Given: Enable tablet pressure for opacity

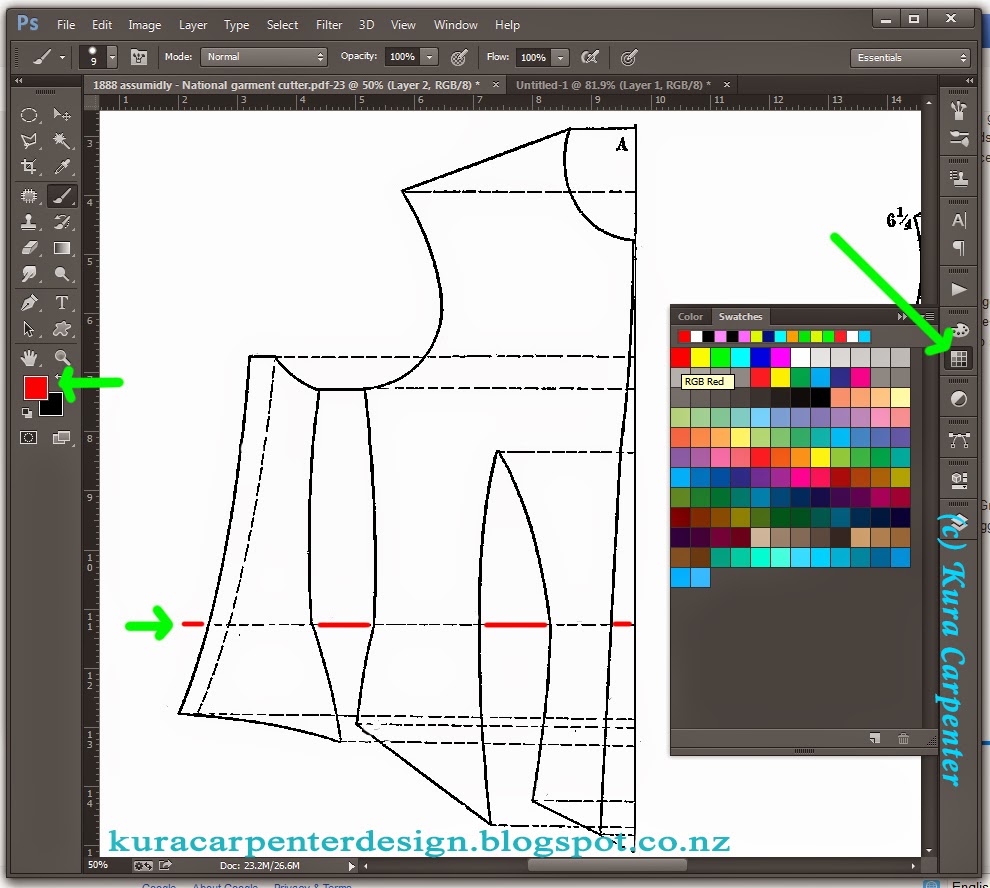Looking at the screenshot, I should pos(459,57).
